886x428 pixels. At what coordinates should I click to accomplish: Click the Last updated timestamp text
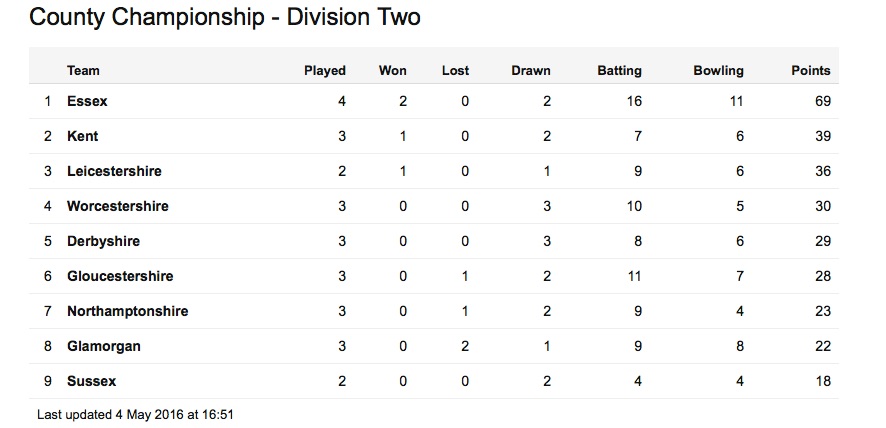(x=135, y=414)
